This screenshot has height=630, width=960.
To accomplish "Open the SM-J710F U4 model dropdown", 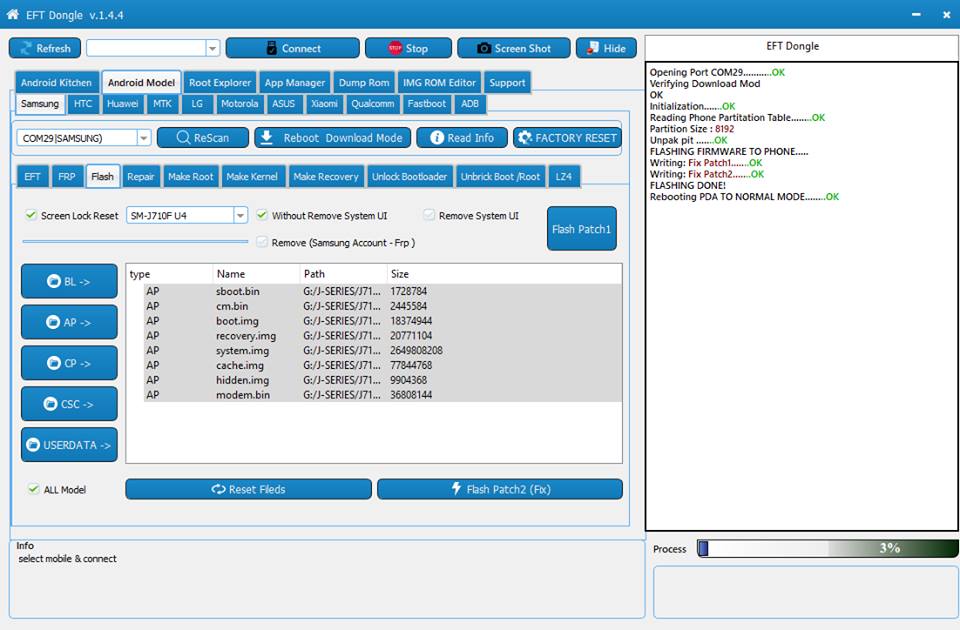I will [241, 216].
